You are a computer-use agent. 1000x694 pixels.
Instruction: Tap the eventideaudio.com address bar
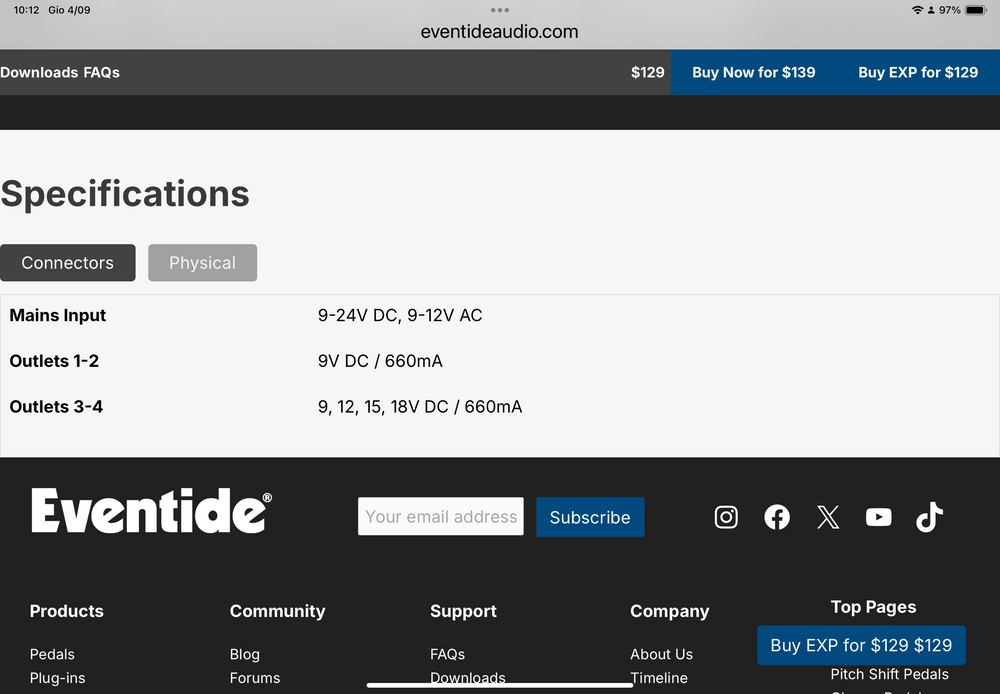(x=499, y=32)
